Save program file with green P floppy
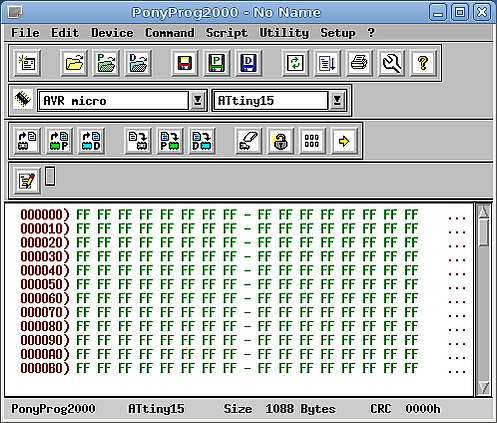The width and height of the screenshot is (497, 423). coord(217,63)
